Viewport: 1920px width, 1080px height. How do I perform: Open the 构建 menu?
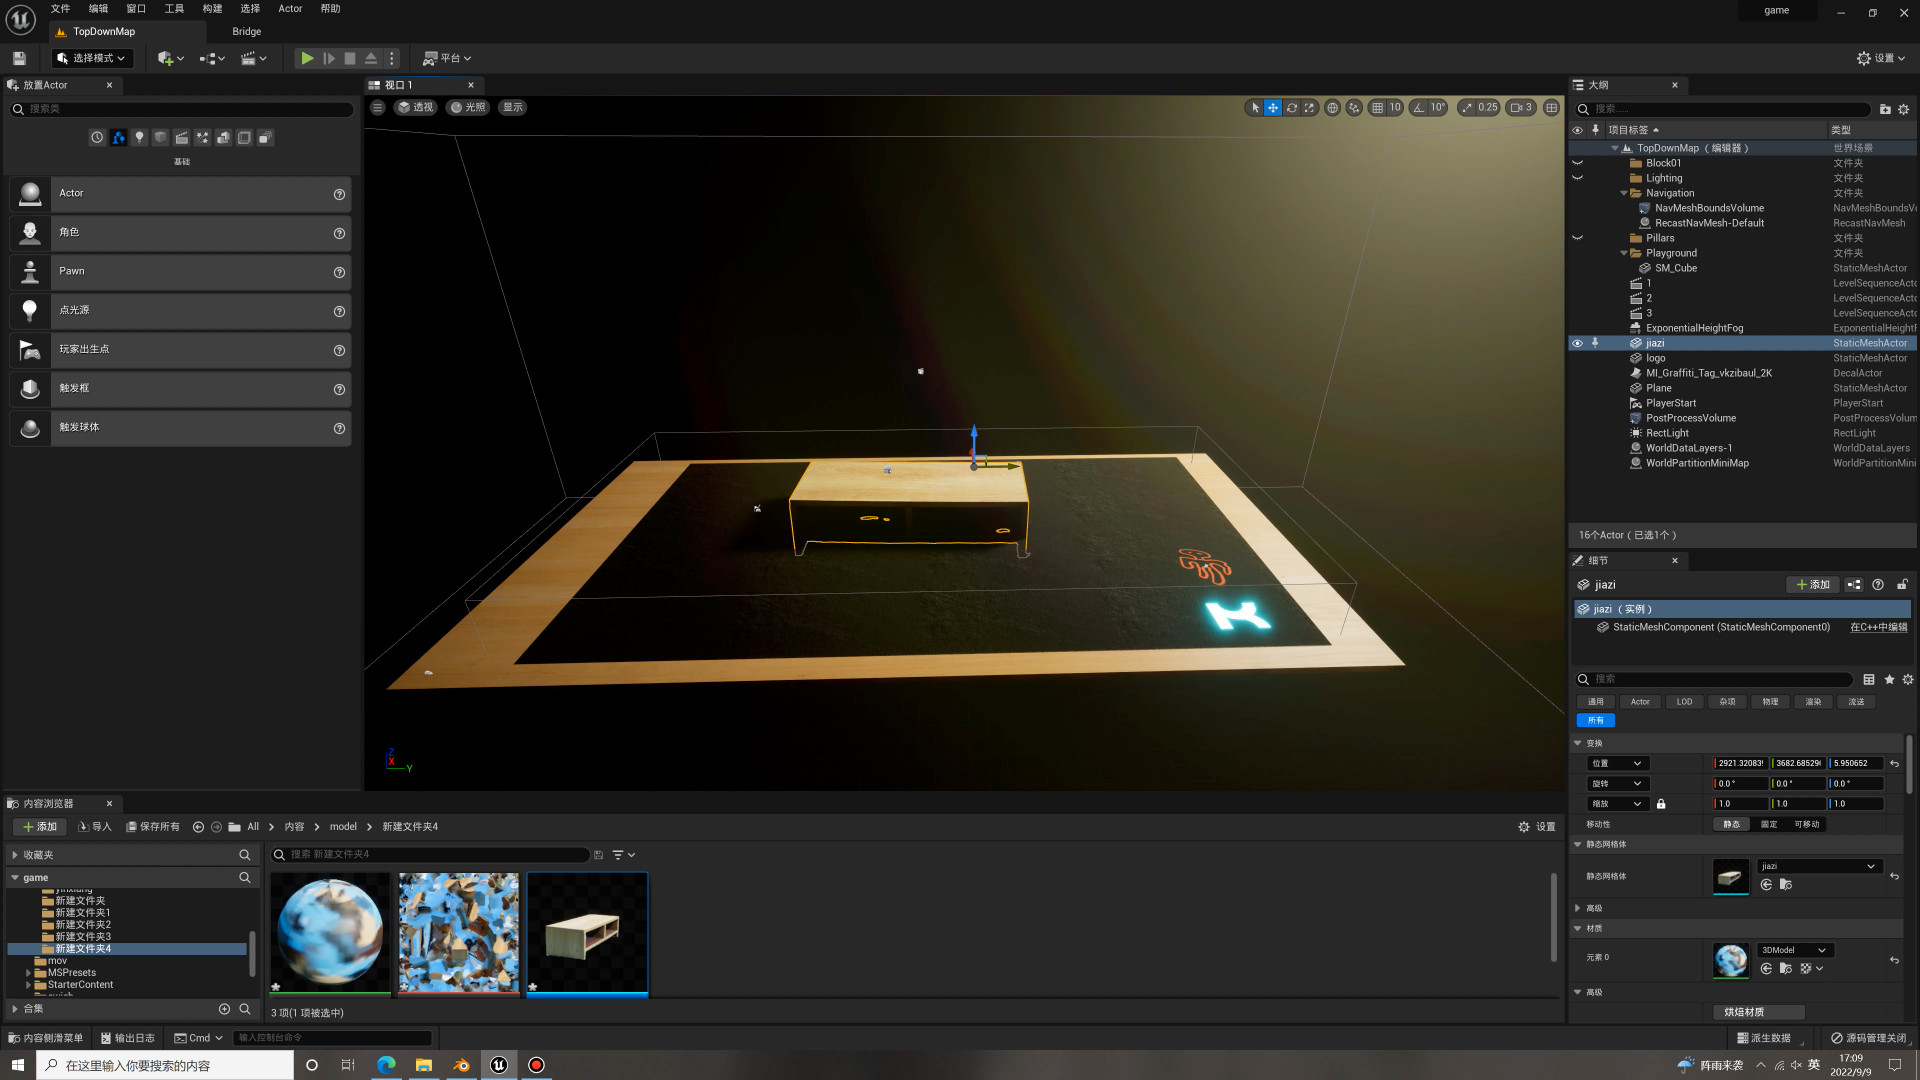[x=212, y=8]
